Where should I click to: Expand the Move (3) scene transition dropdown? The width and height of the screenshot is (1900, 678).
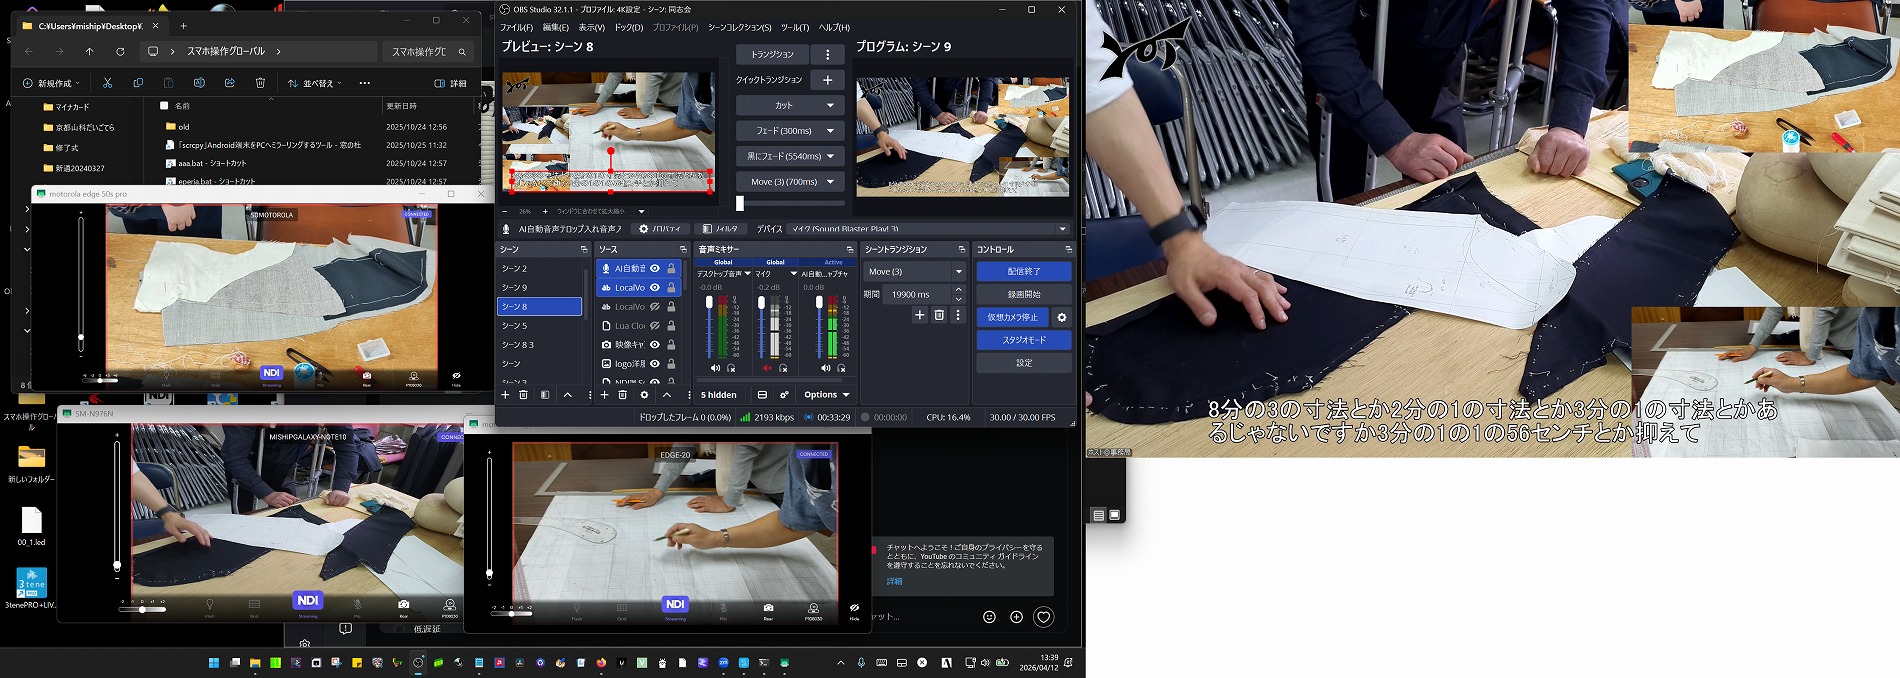point(958,272)
